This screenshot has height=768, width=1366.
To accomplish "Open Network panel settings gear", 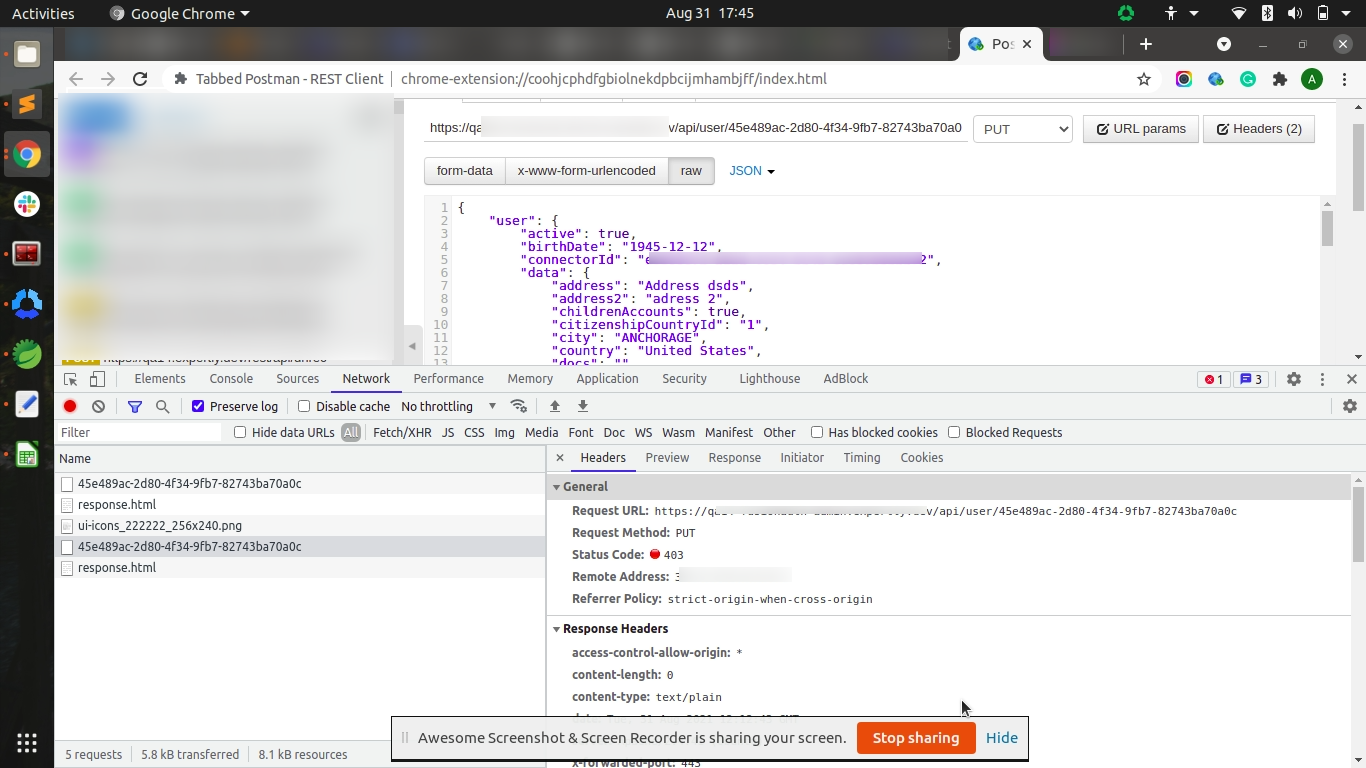I will [x=1350, y=406].
